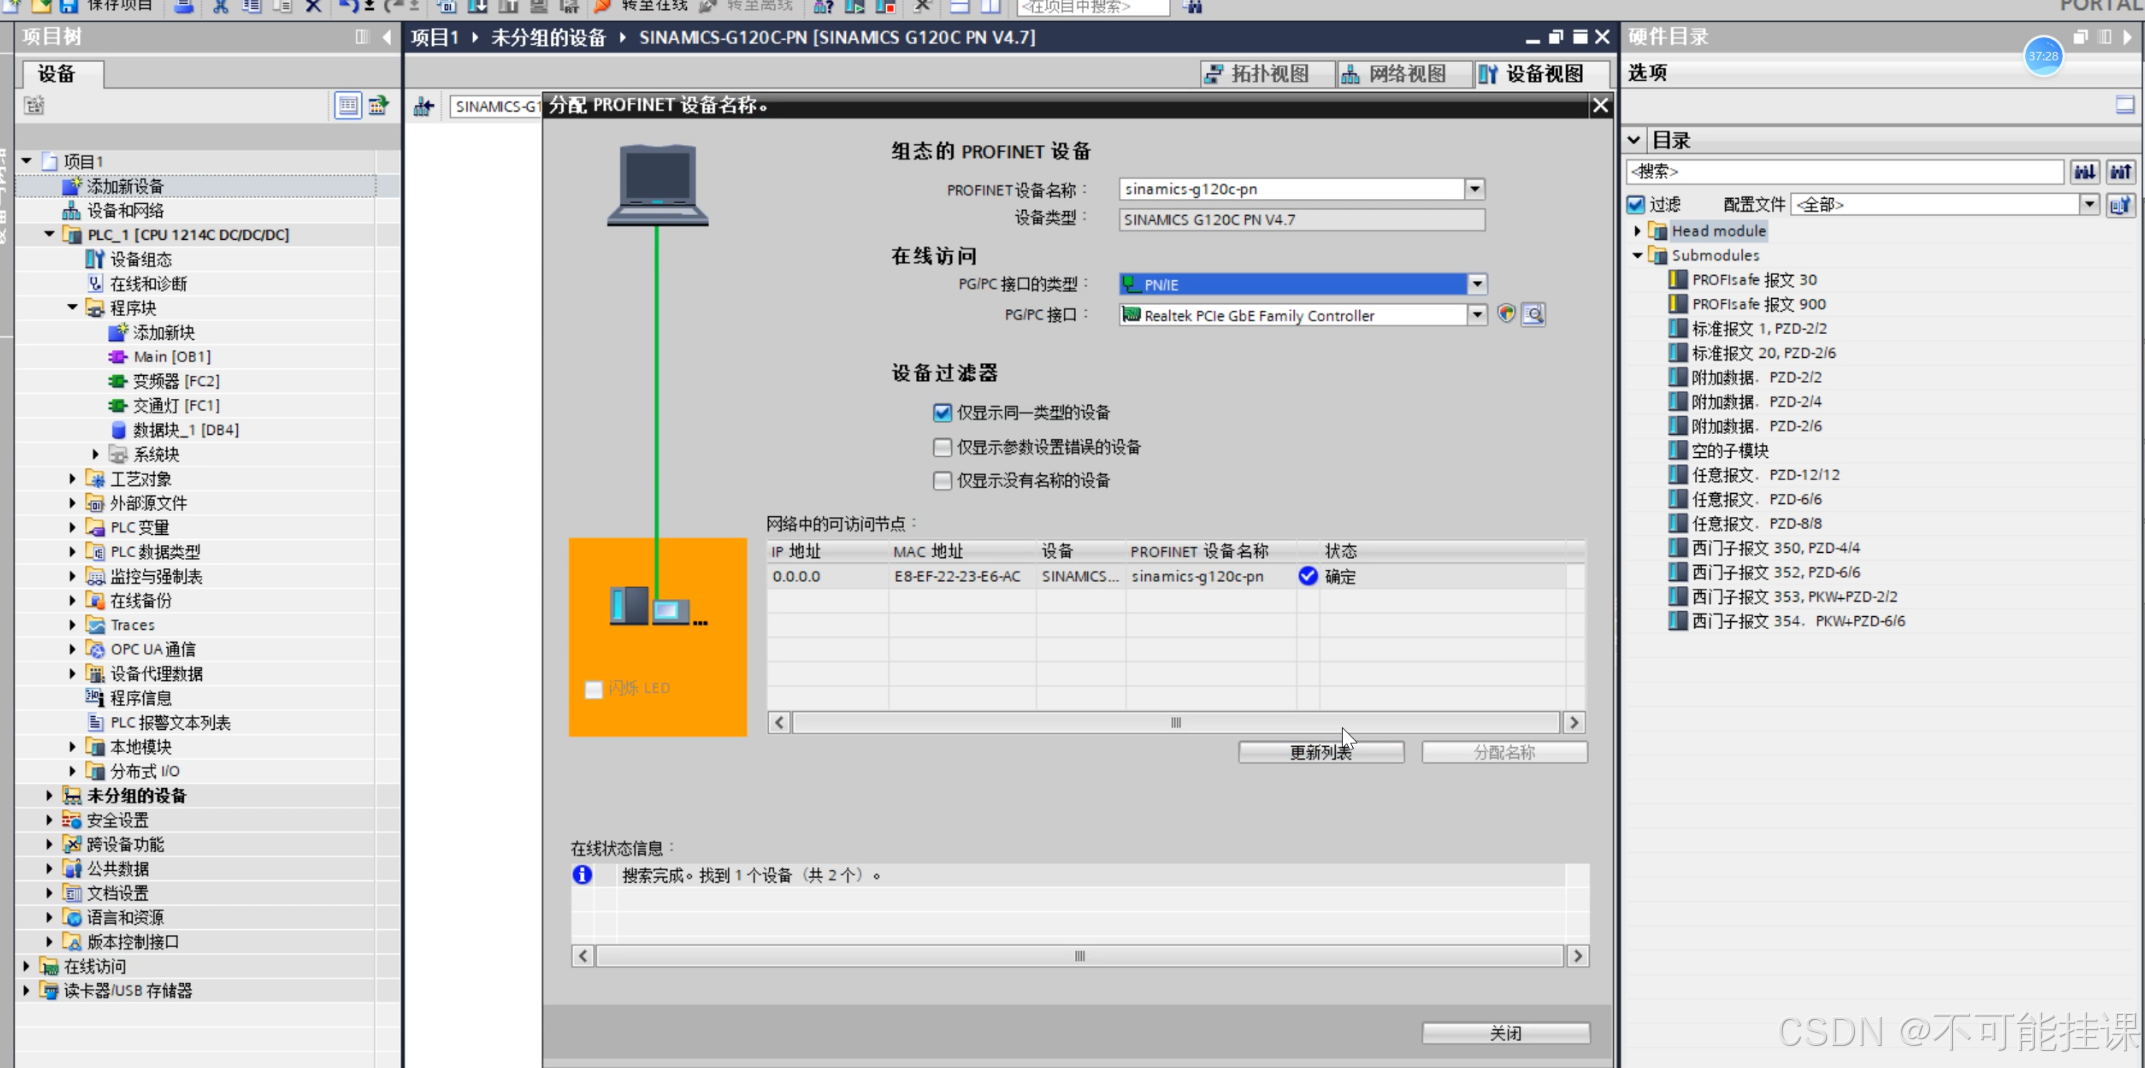
Task: Click hardware catalog search down icon
Action: [2085, 172]
